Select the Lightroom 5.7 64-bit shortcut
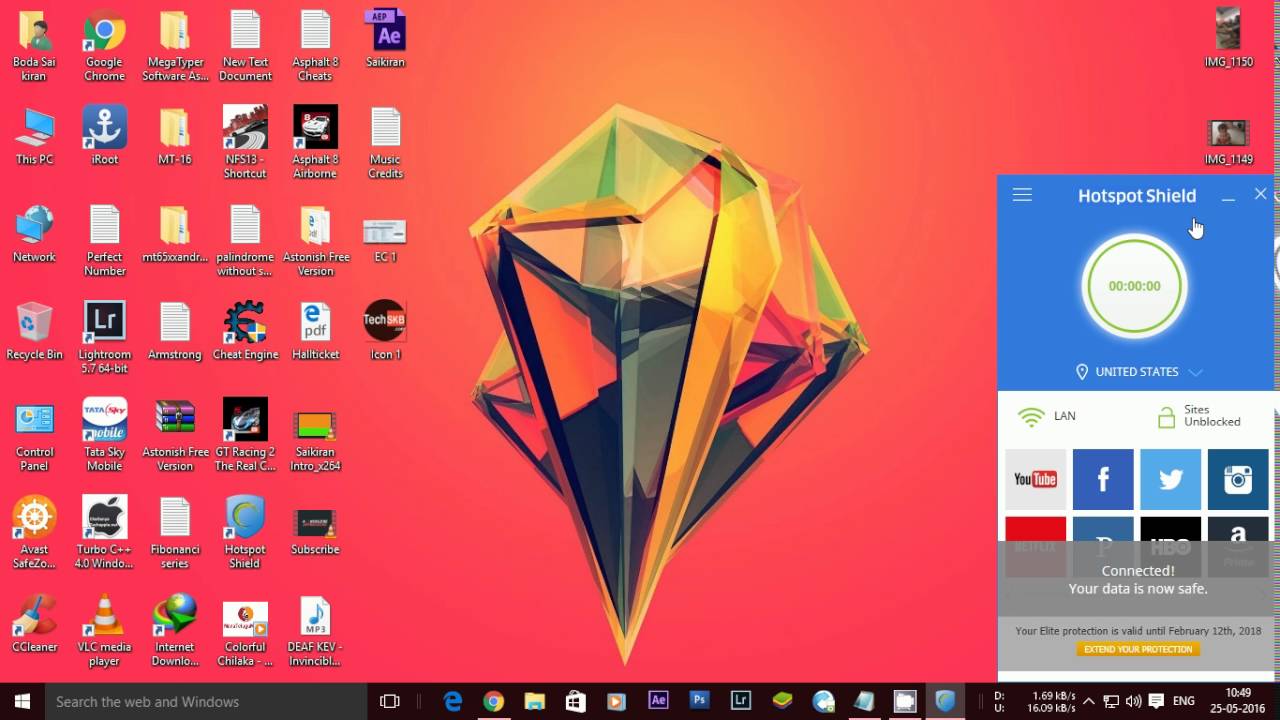Viewport: 1280px width, 720px height. [x=104, y=338]
